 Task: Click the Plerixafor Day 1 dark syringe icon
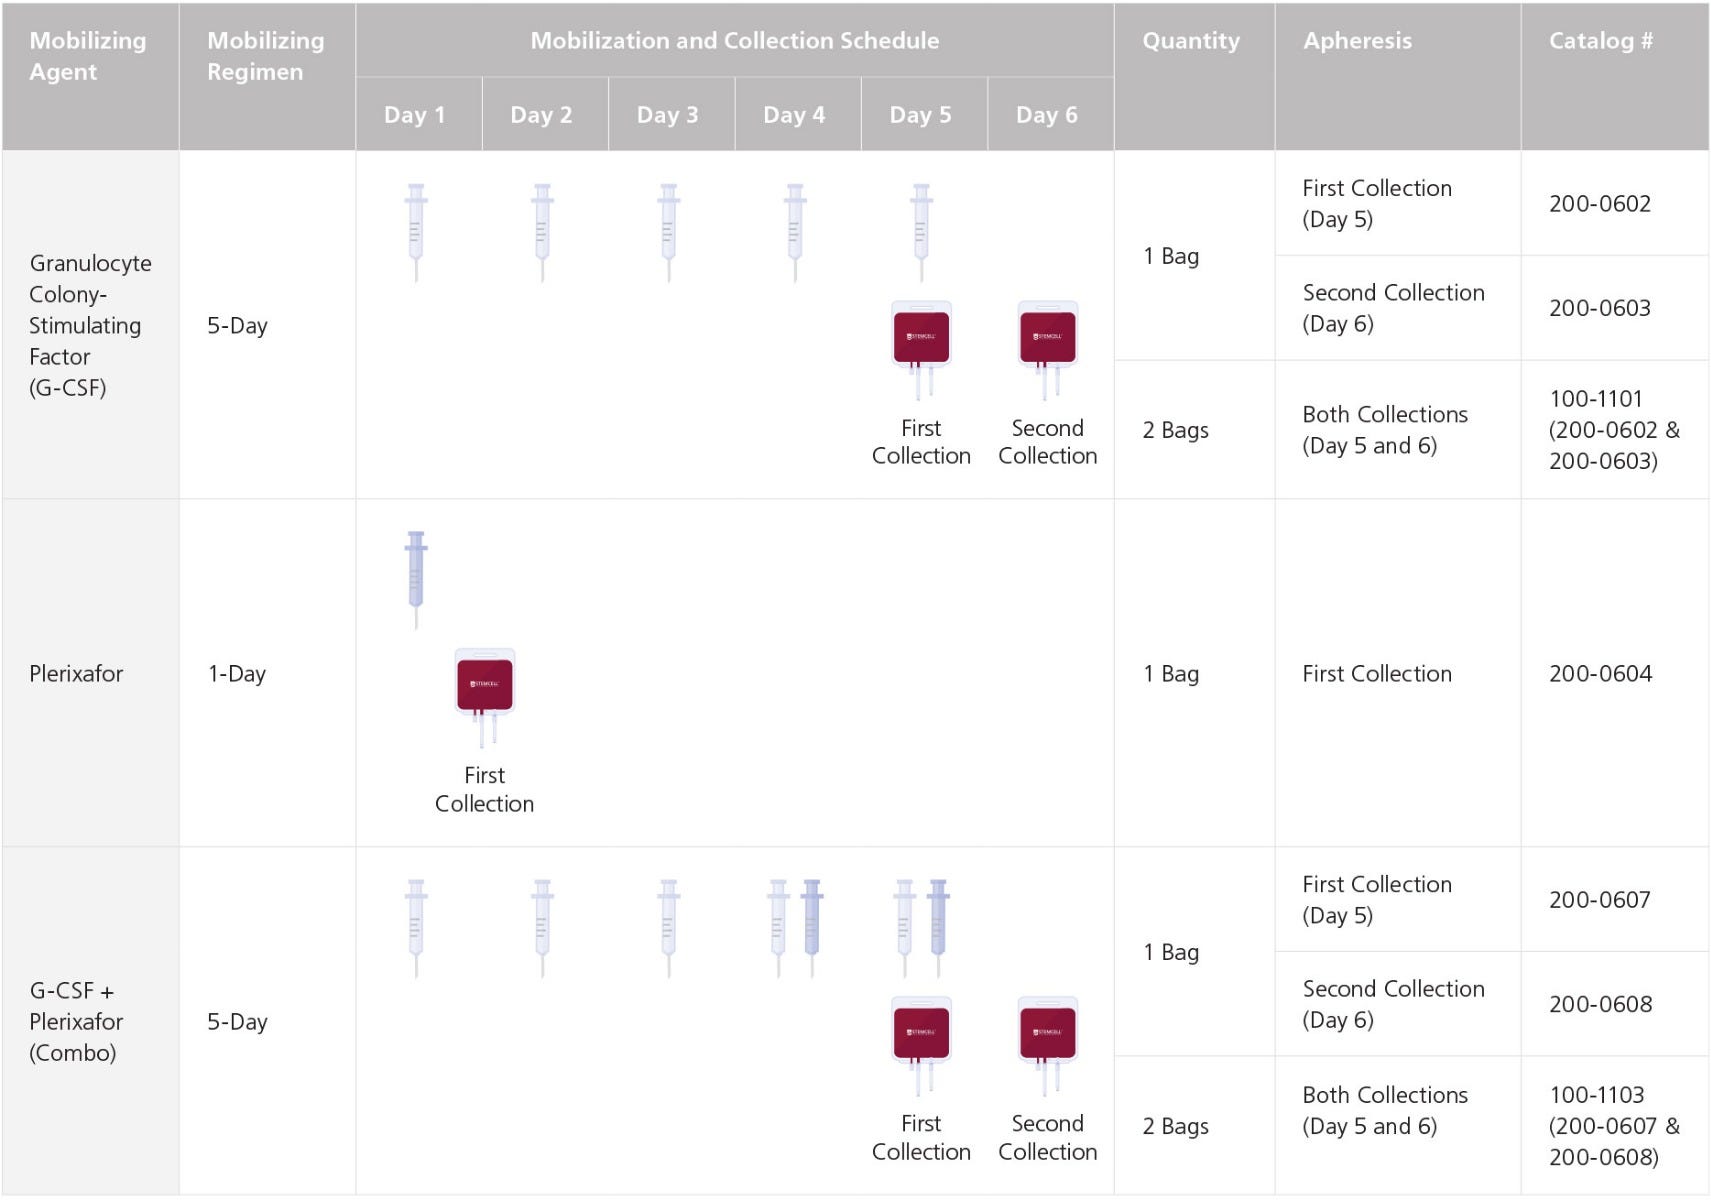pyautogui.click(x=416, y=578)
